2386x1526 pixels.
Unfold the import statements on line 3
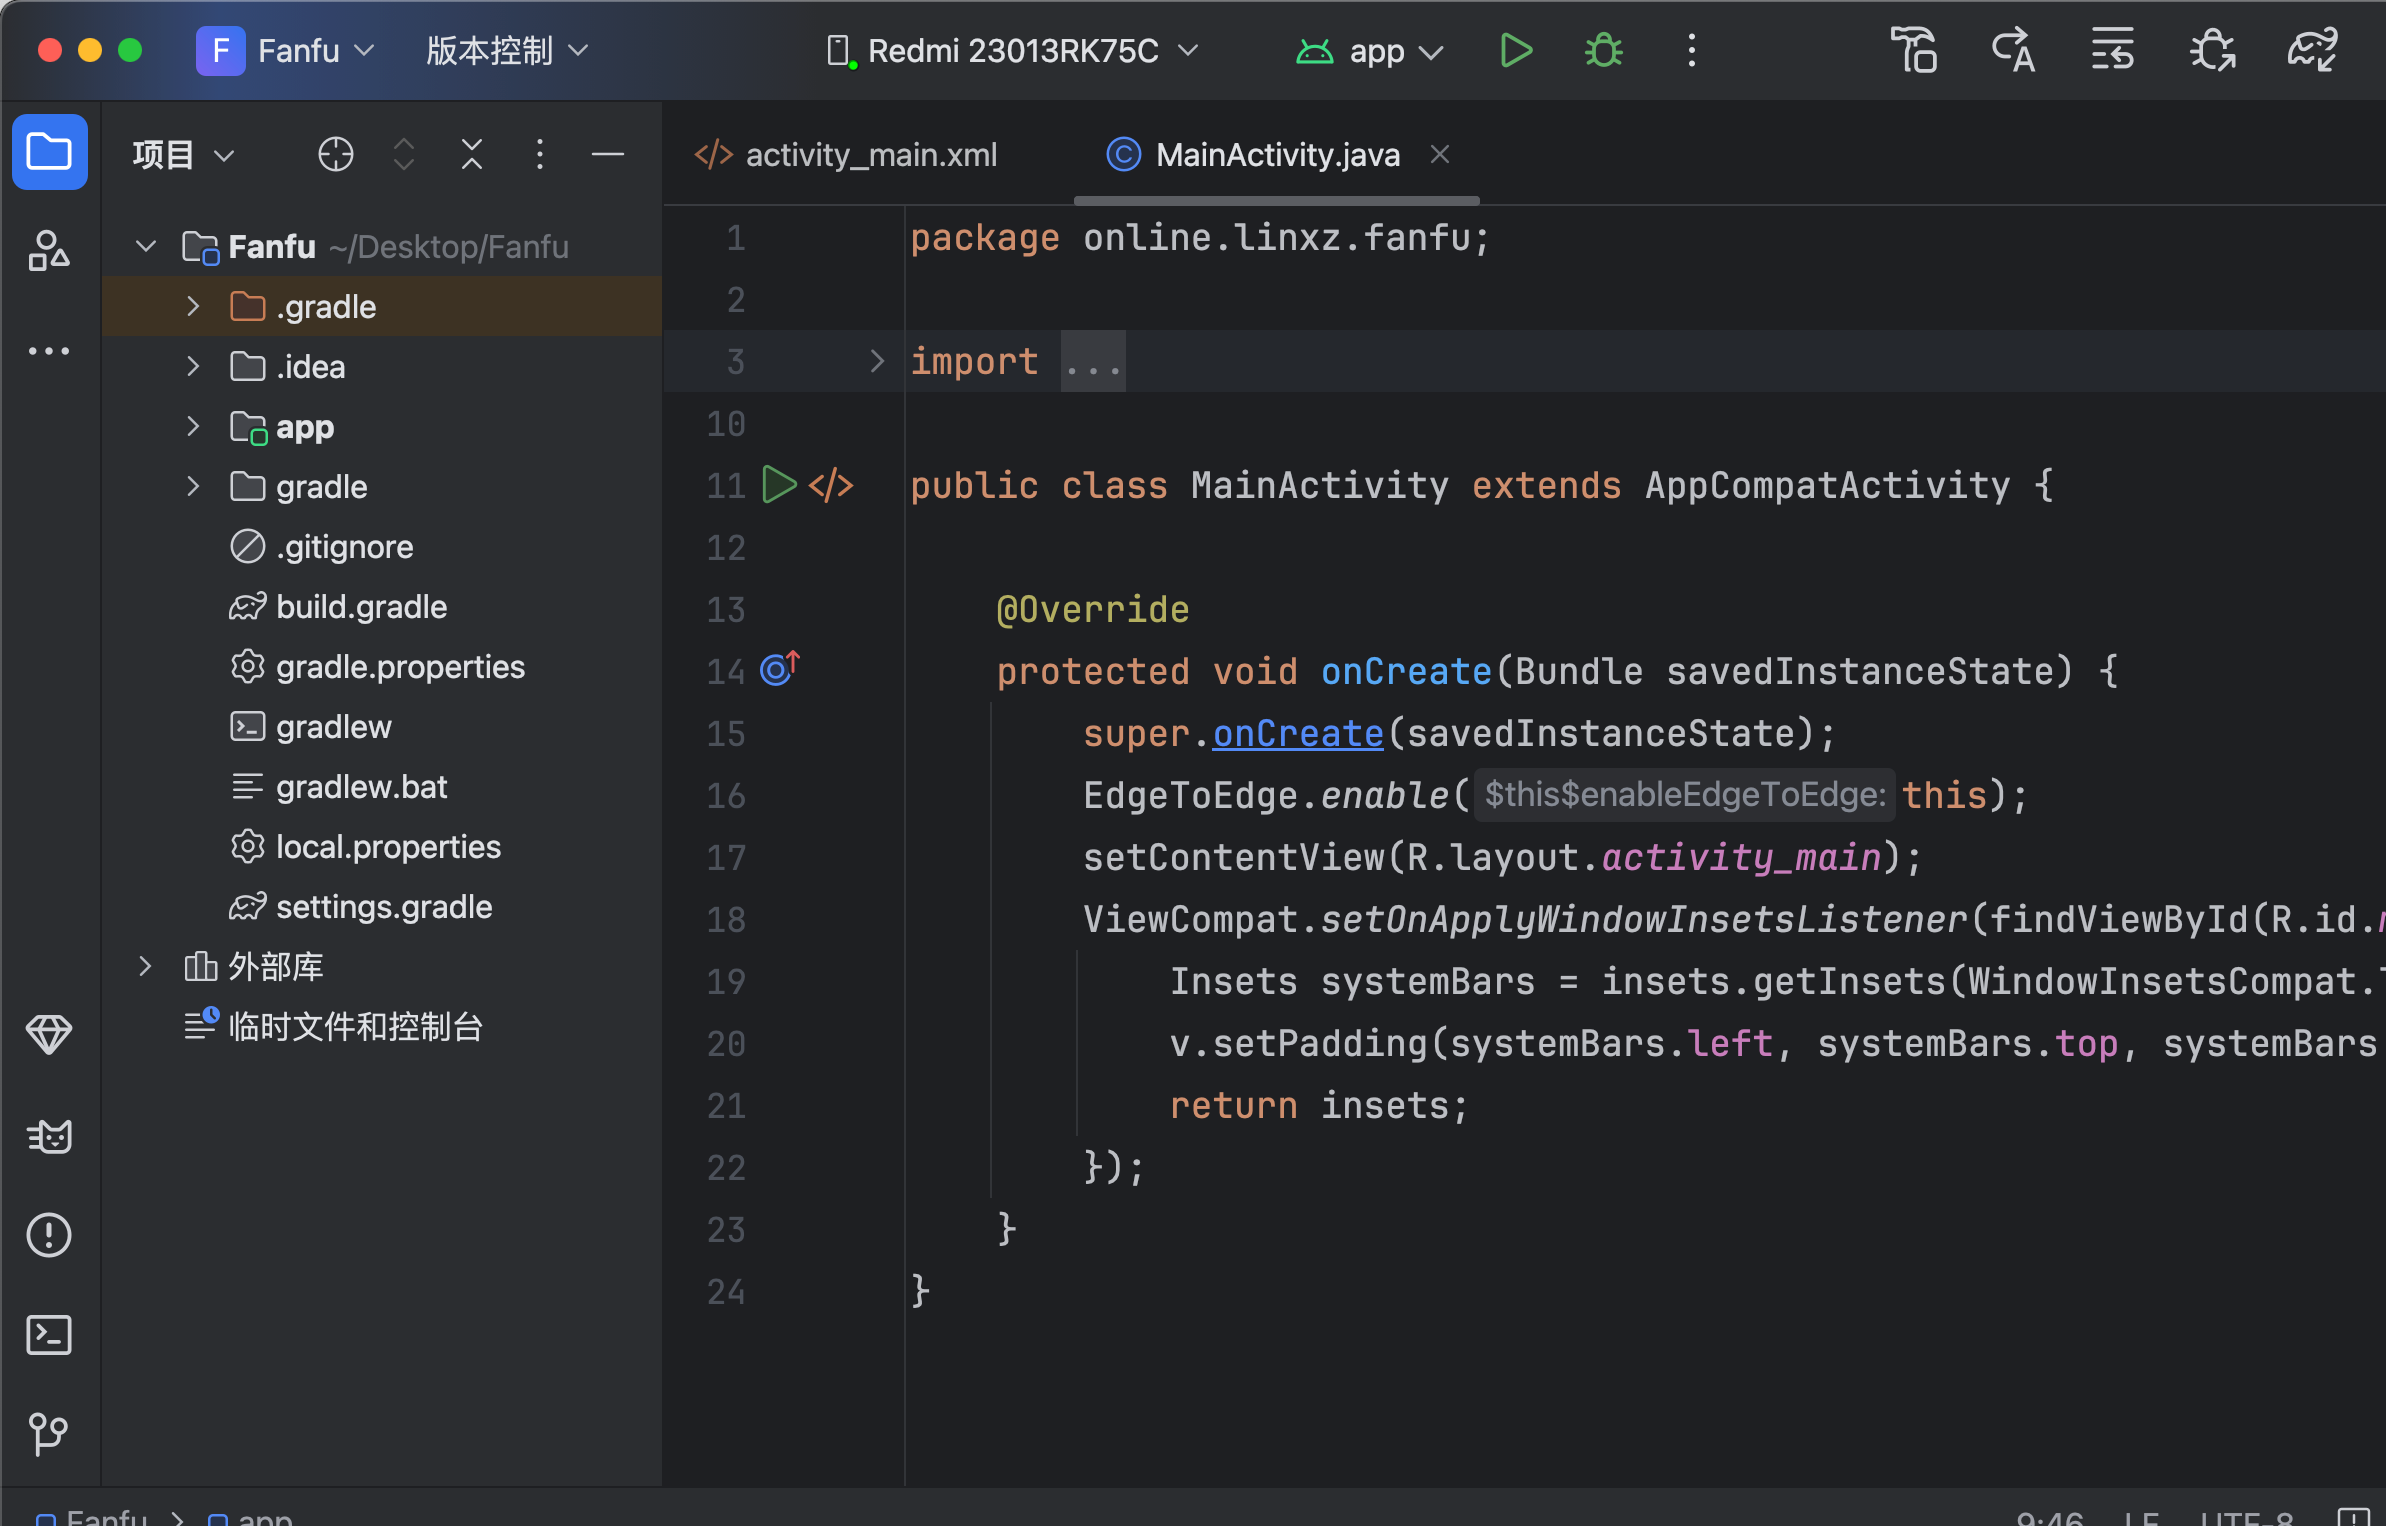pyautogui.click(x=877, y=361)
